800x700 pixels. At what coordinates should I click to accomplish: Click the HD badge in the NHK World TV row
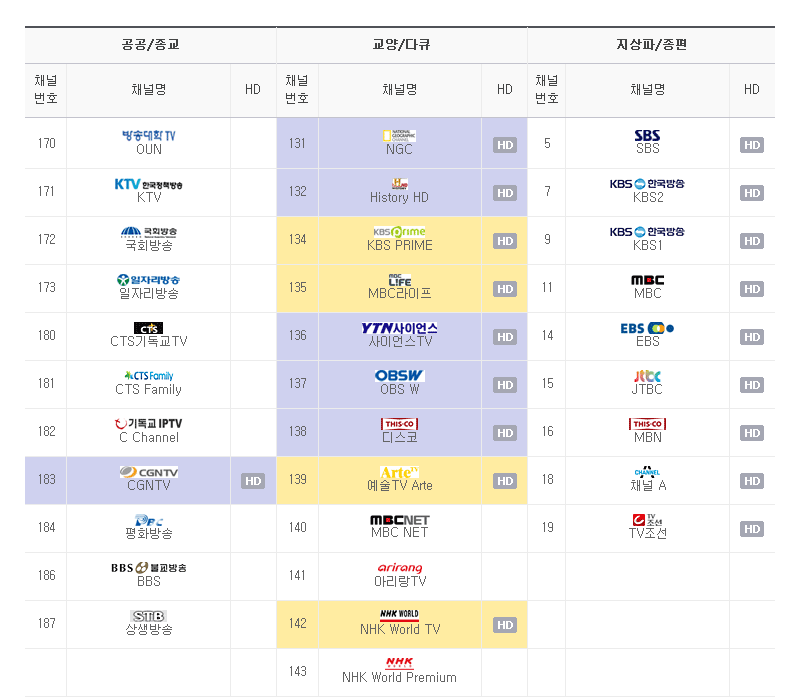[505, 626]
